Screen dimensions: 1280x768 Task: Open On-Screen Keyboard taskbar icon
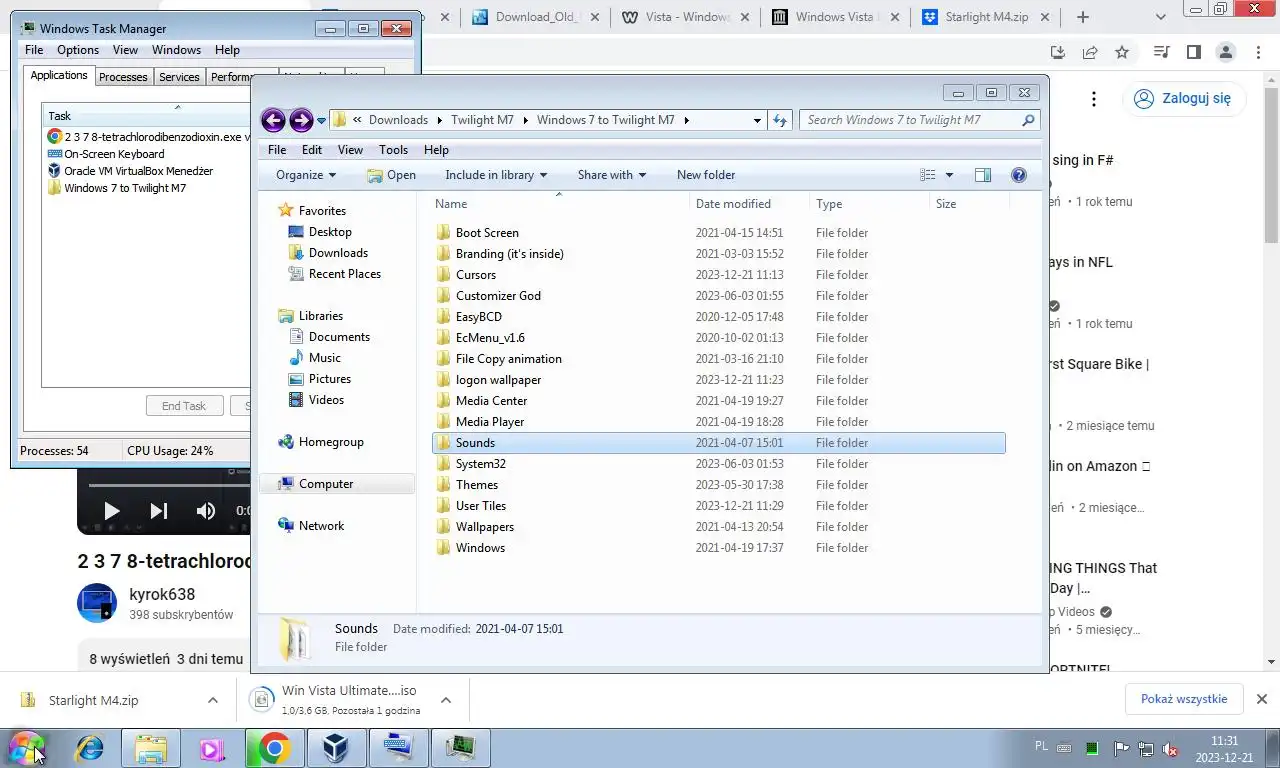399,747
